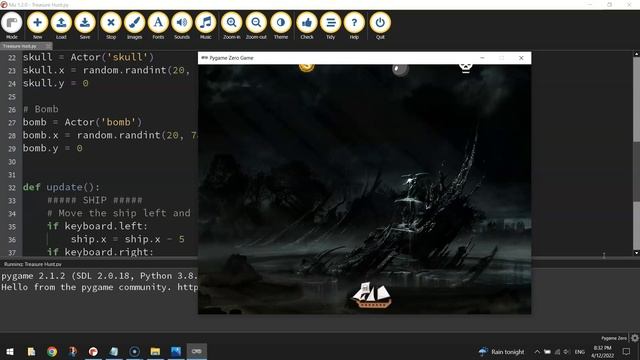Click the pygame 2.1.2 version output line

99,276
